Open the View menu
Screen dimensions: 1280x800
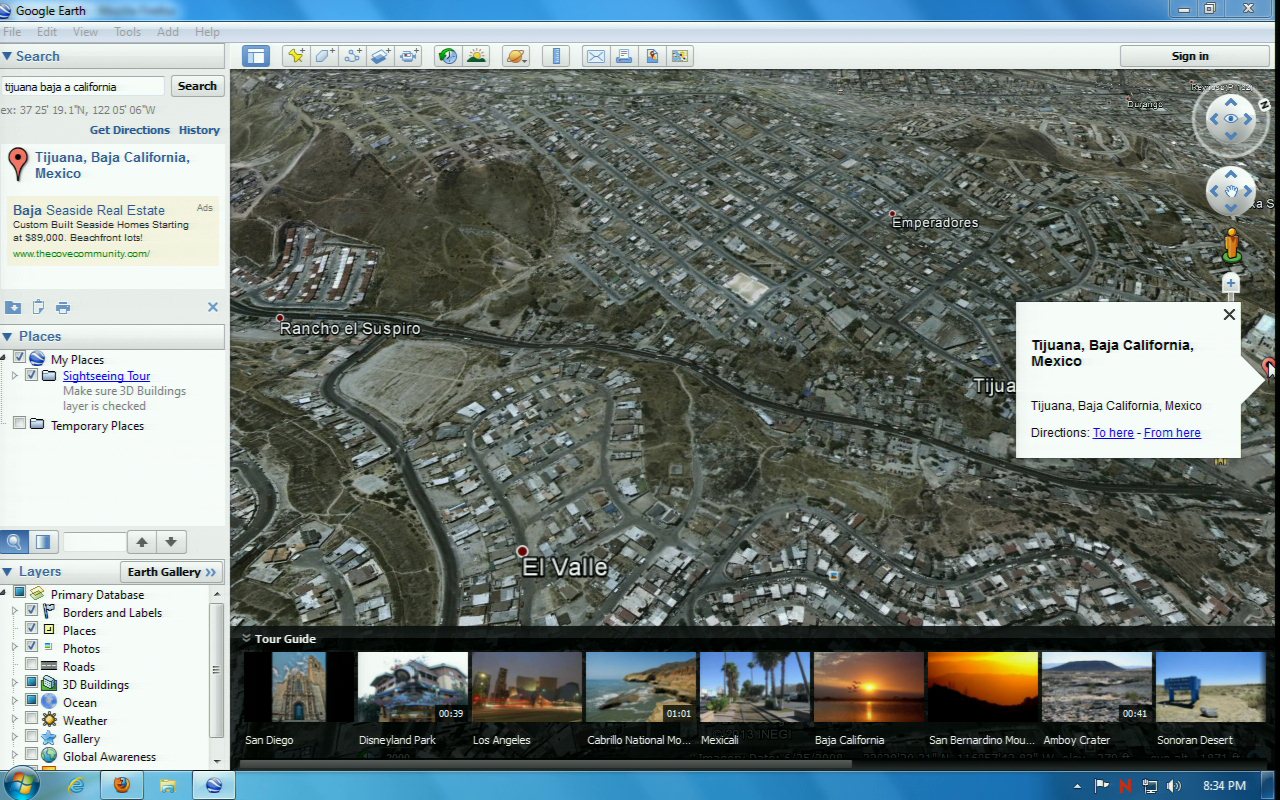[85, 32]
